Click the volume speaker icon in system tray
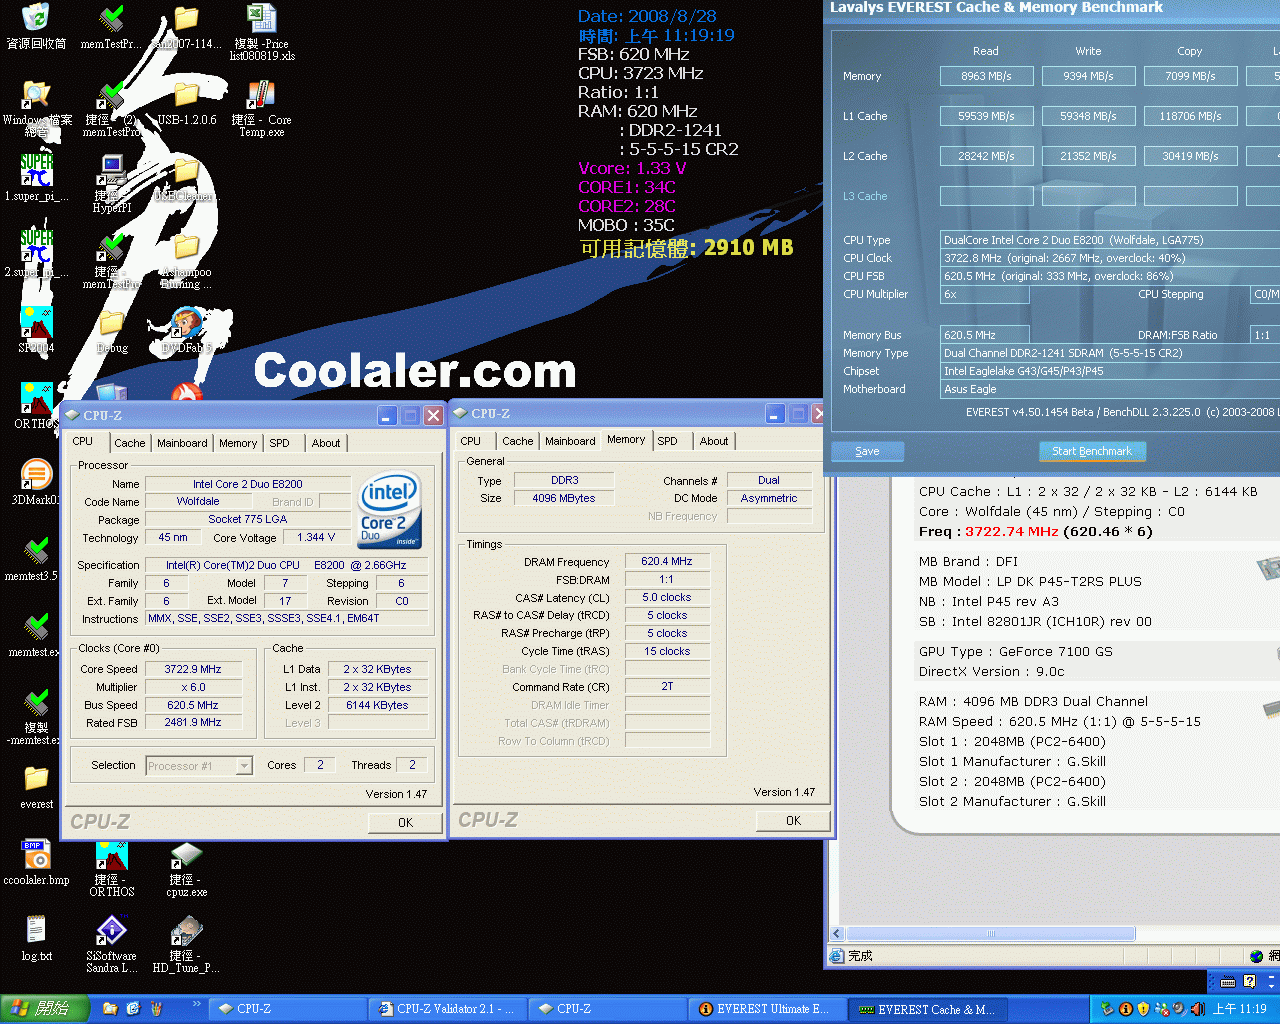The image size is (1280, 1024). [1196, 1009]
